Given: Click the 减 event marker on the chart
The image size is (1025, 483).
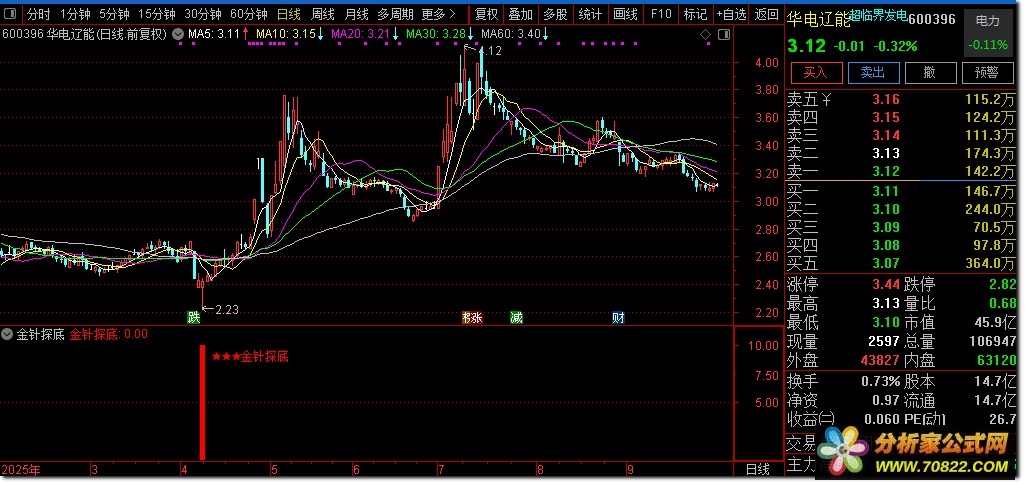Looking at the screenshot, I should coord(516,318).
